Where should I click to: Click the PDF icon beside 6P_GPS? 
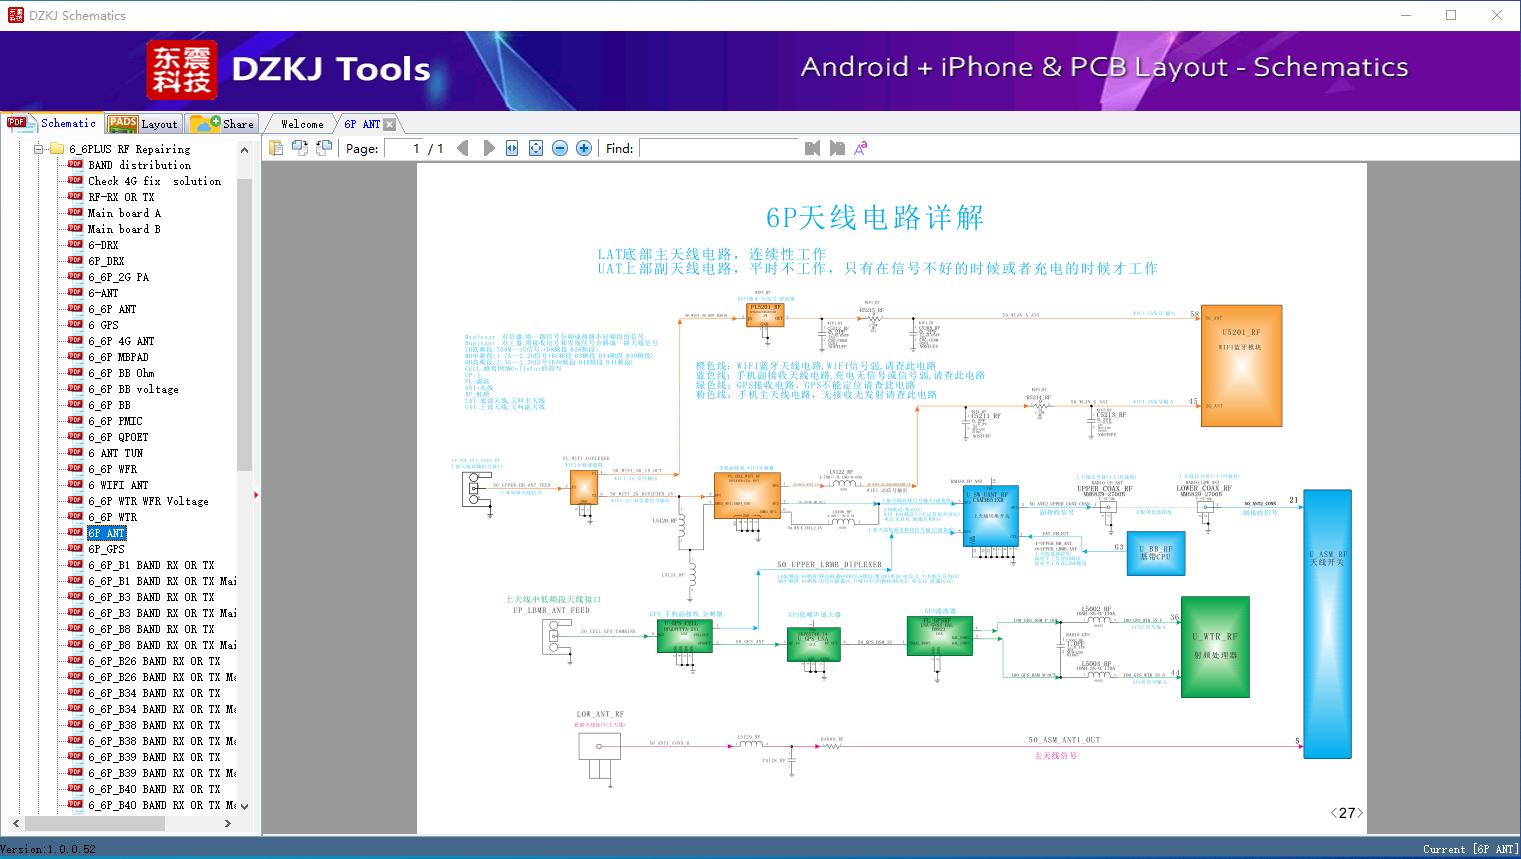click(x=75, y=549)
